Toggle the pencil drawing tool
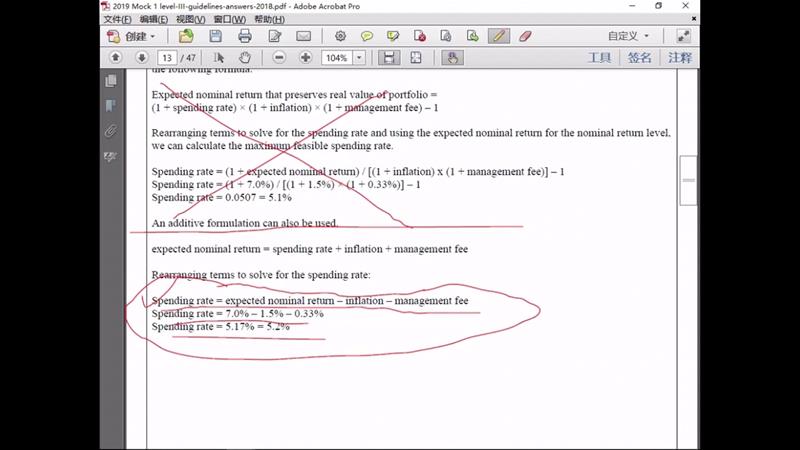The height and width of the screenshot is (450, 800). (x=498, y=37)
